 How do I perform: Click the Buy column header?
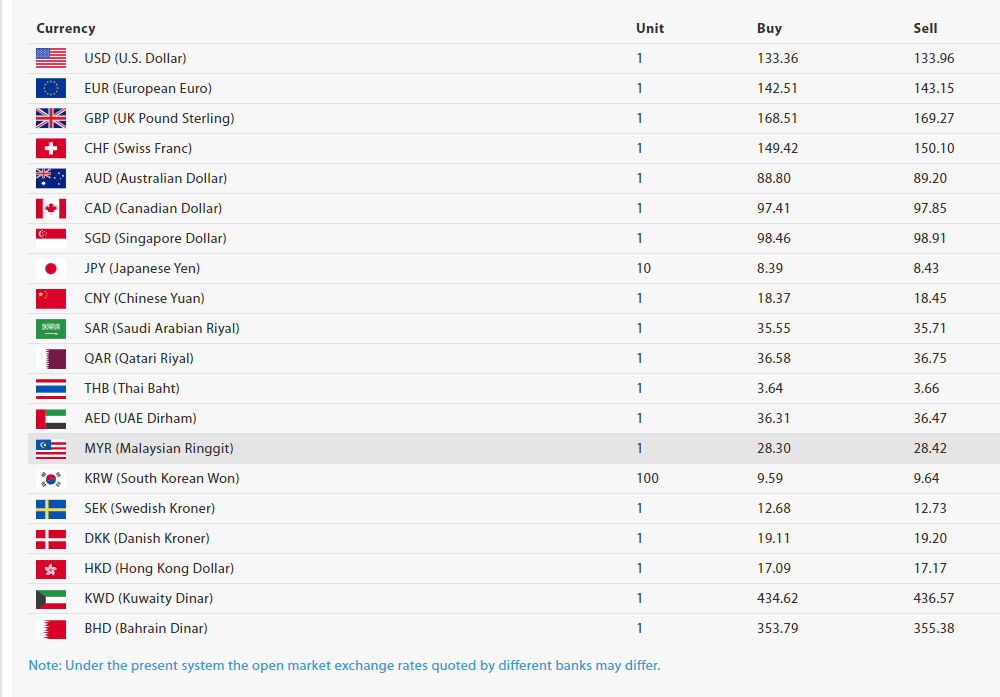769,28
